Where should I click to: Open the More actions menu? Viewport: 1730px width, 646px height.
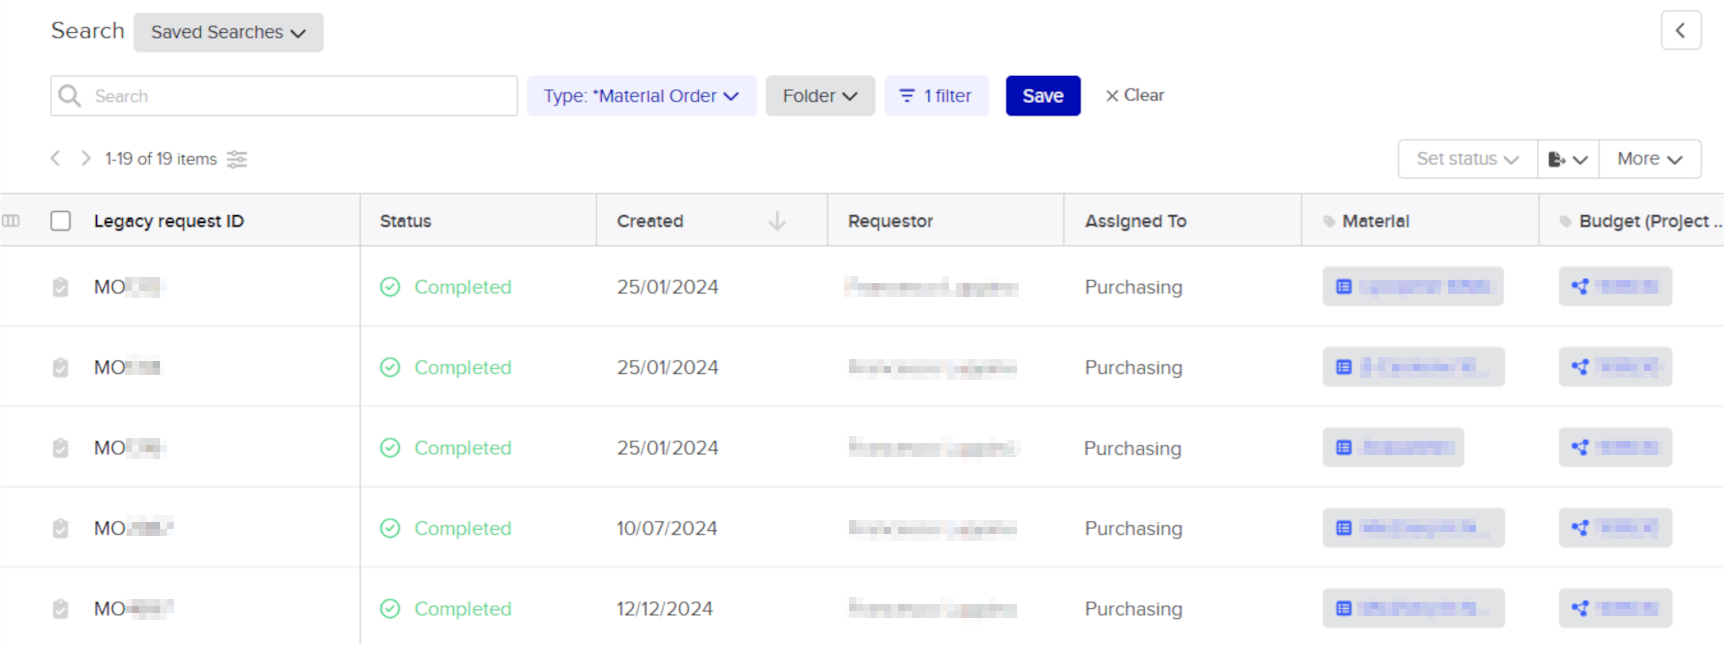tap(1649, 159)
